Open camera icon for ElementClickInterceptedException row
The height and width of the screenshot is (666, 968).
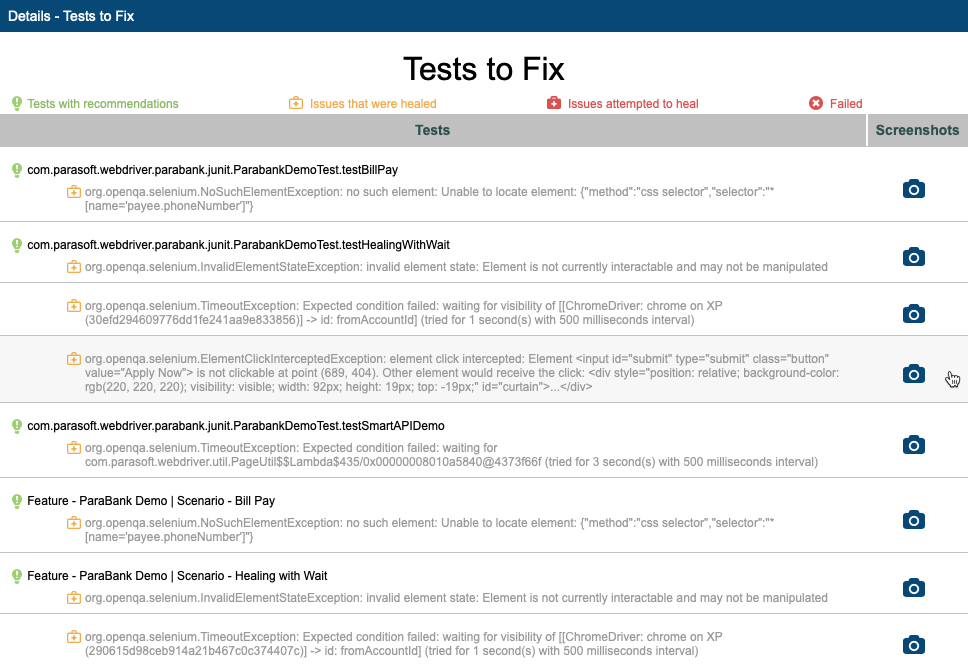914,374
